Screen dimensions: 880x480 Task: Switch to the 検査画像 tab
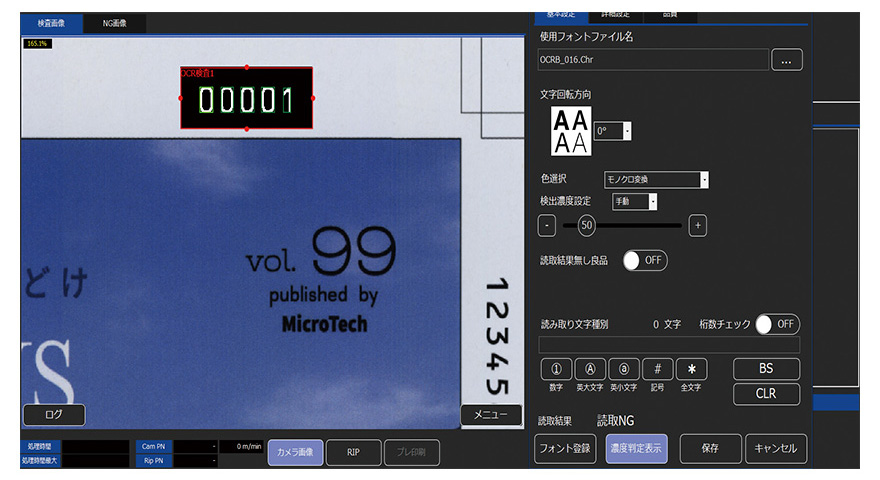click(52, 23)
